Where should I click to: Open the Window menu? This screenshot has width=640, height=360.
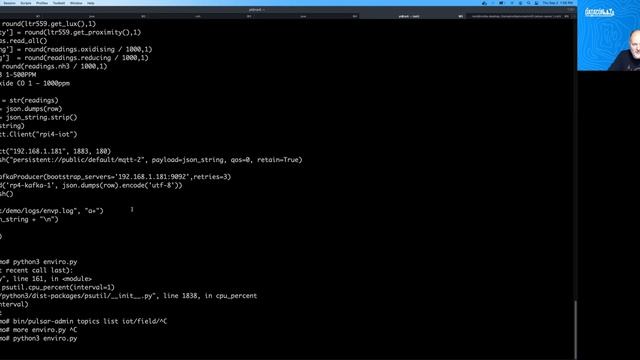76,3
